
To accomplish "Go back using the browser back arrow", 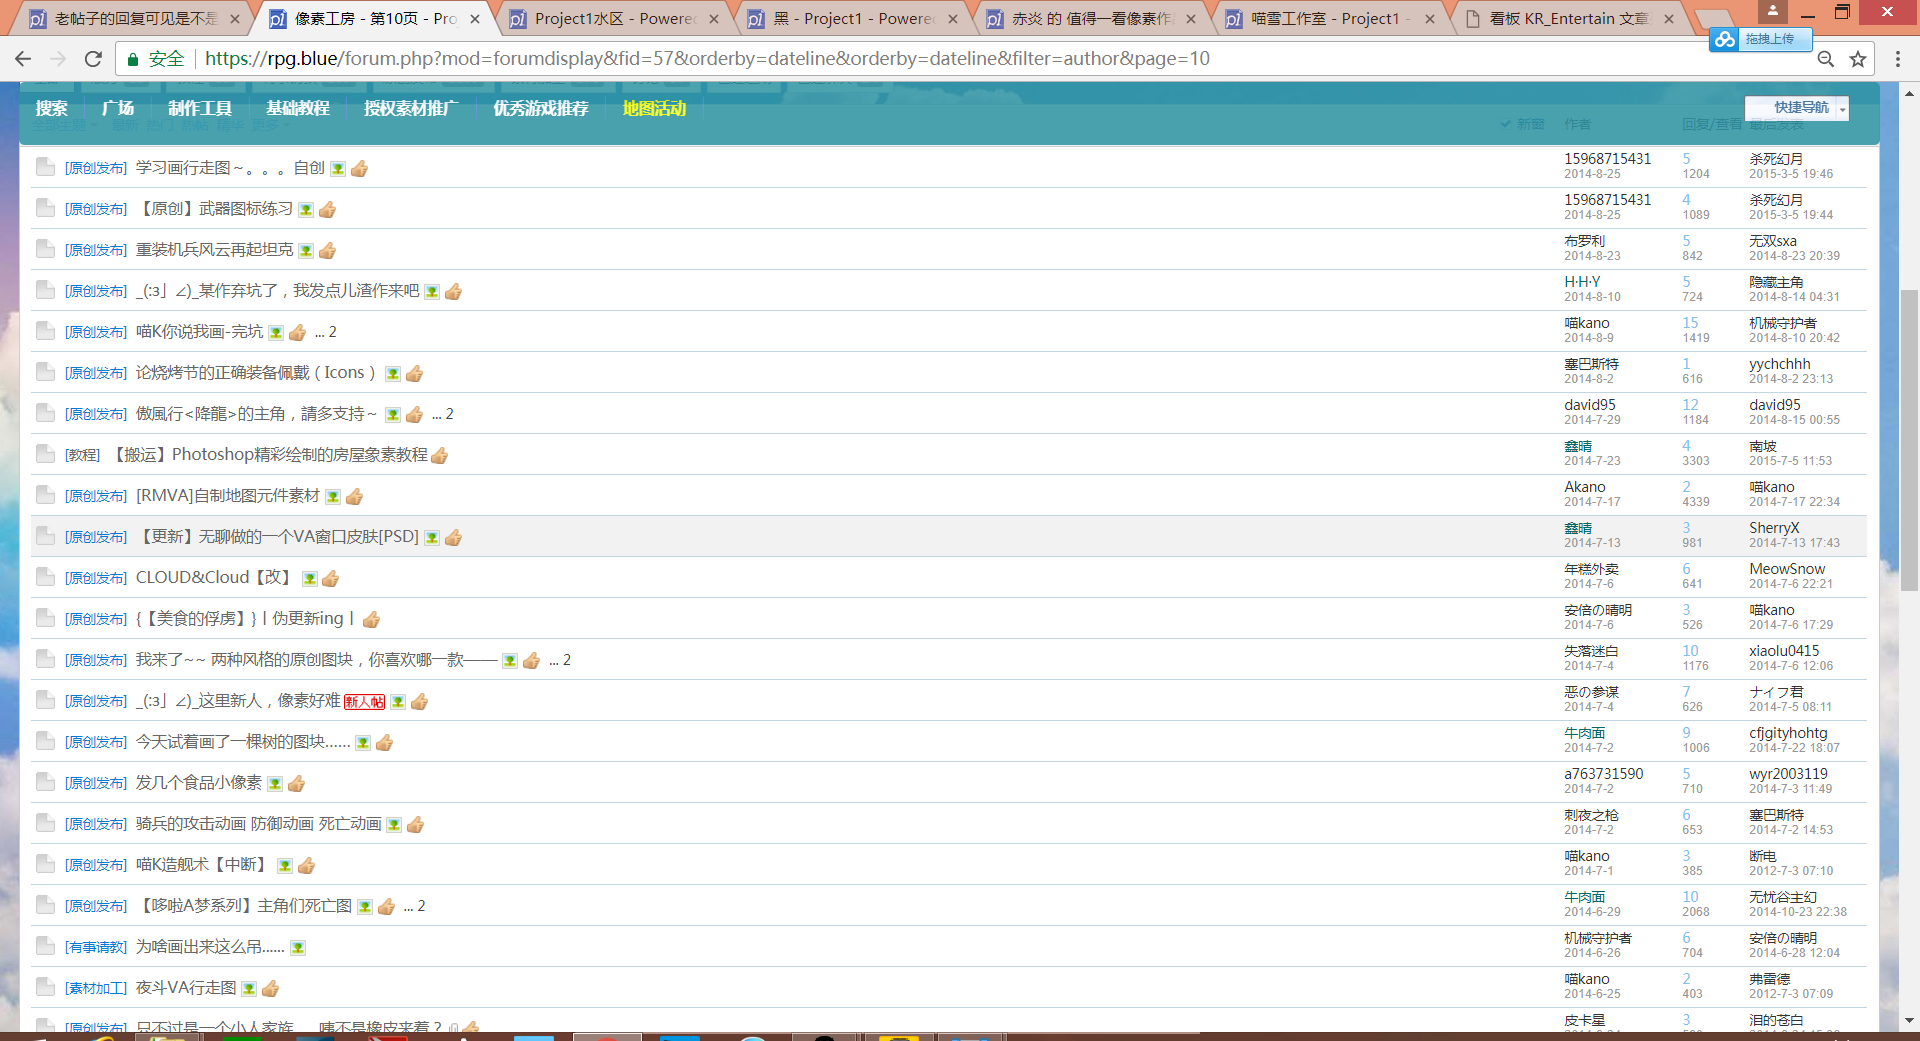I will click(23, 59).
